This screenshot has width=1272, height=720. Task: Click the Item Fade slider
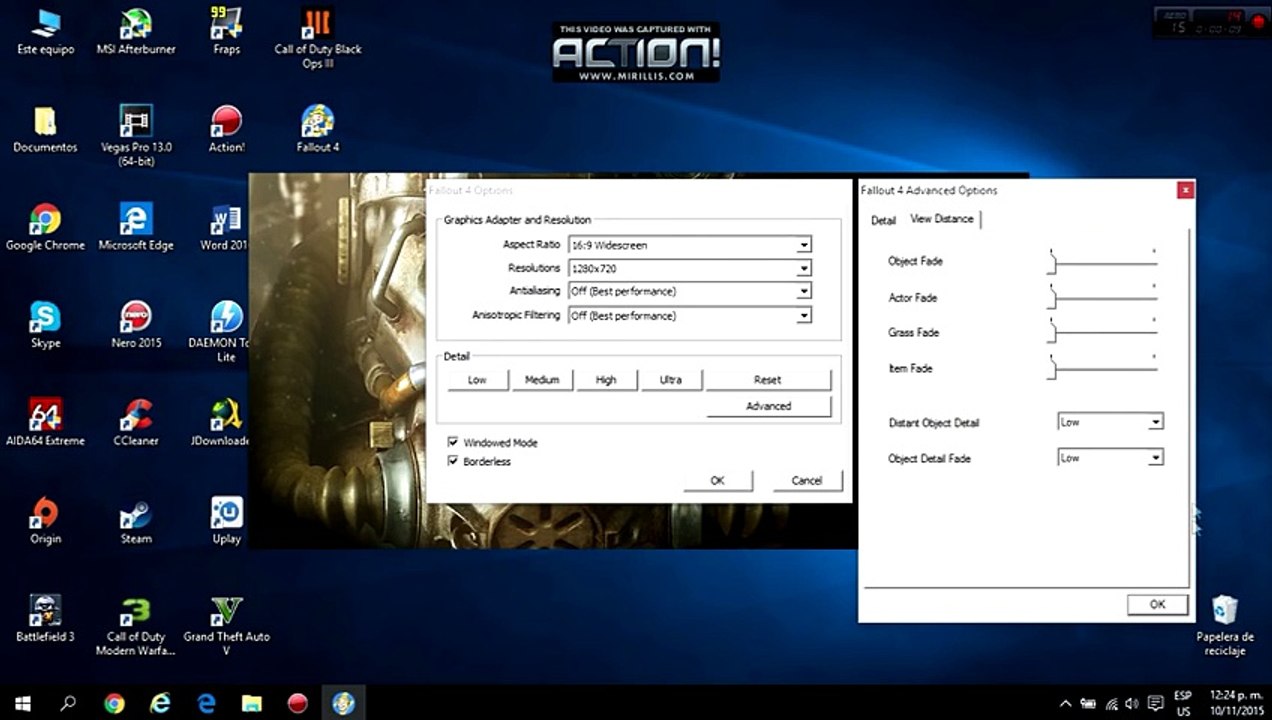pyautogui.click(x=1103, y=369)
